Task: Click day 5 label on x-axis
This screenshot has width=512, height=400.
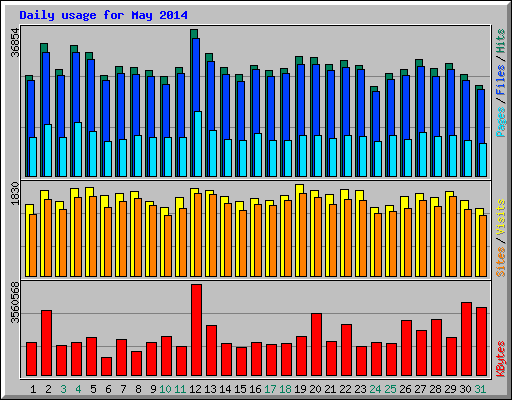Action: pyautogui.click(x=93, y=389)
